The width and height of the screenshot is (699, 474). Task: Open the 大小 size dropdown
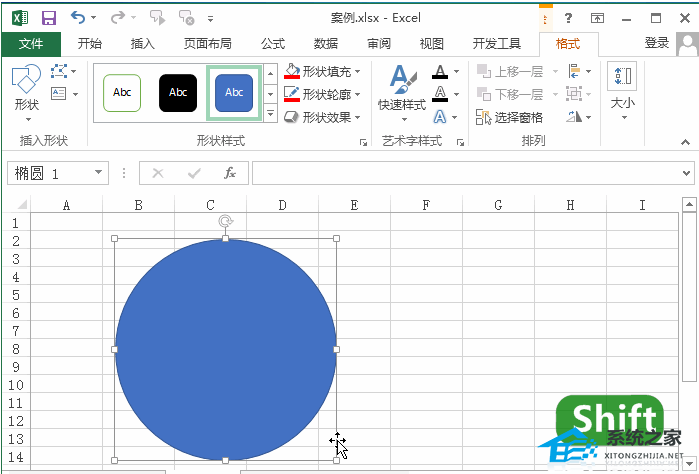(623, 93)
